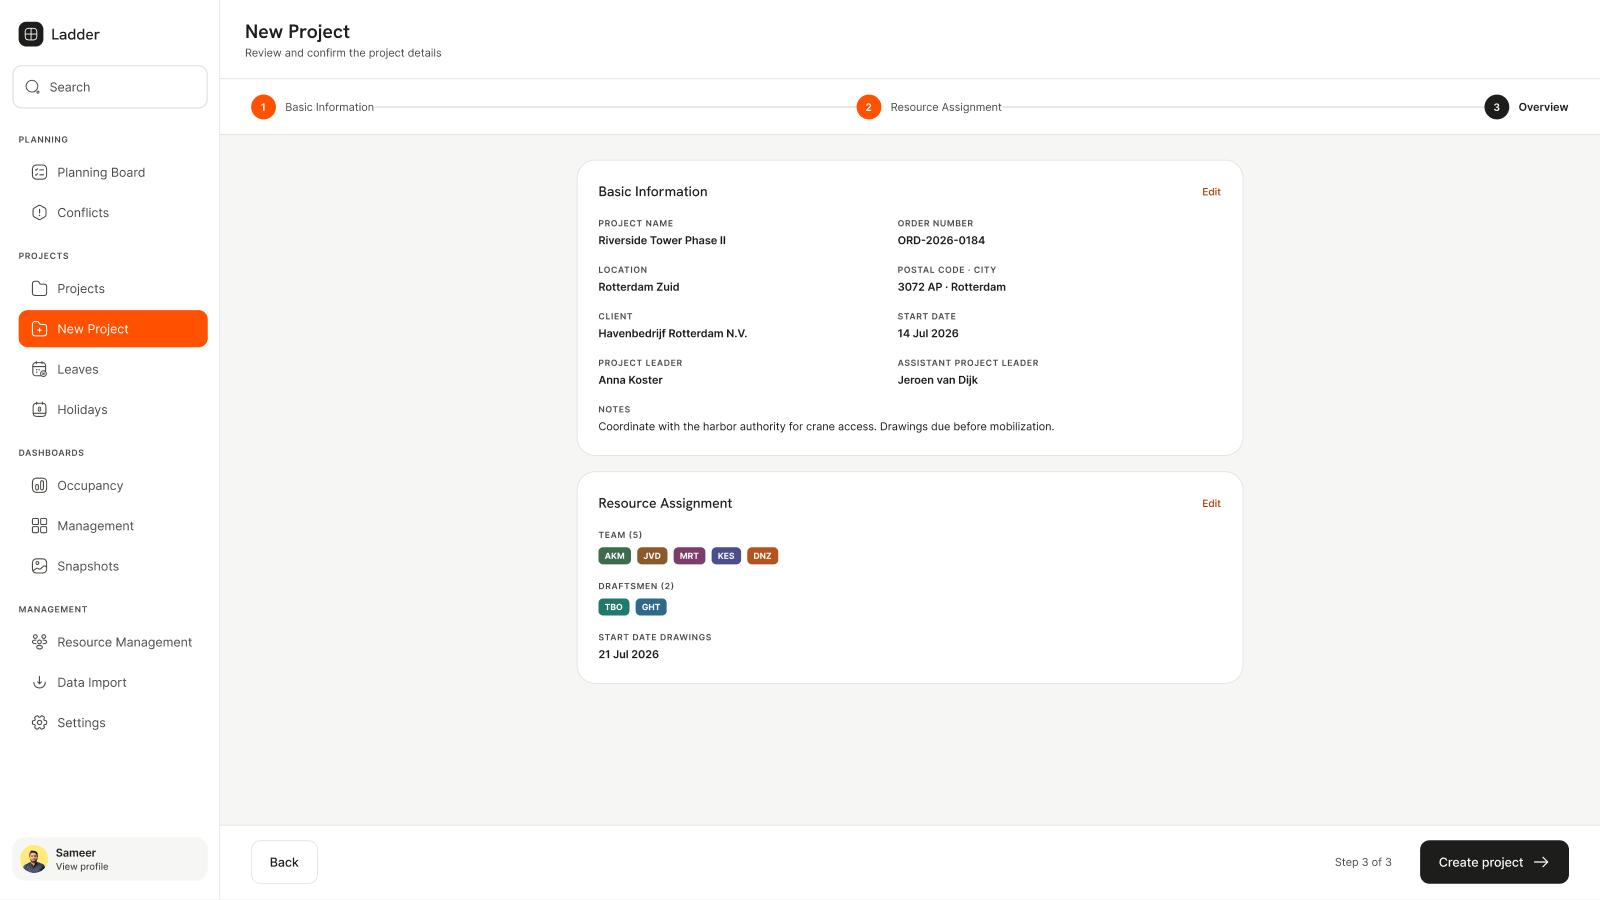This screenshot has height=900, width=1600.
Task: Open Planning Board via its icon
Action: coord(40,172)
